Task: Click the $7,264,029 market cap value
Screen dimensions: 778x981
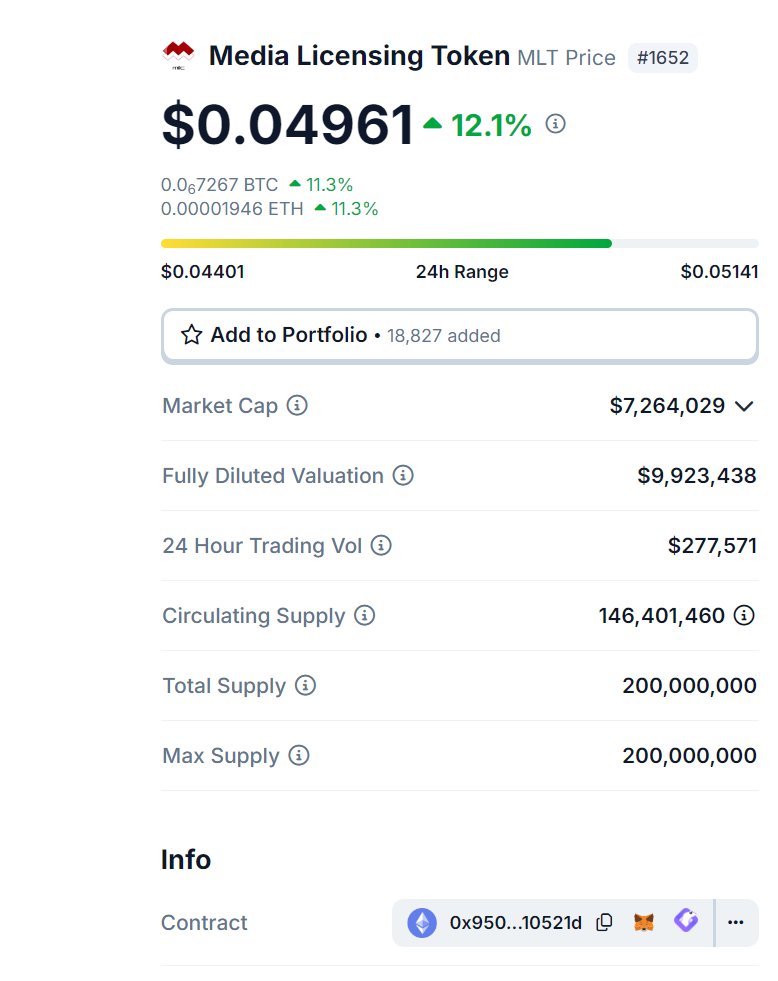Action: pos(667,406)
